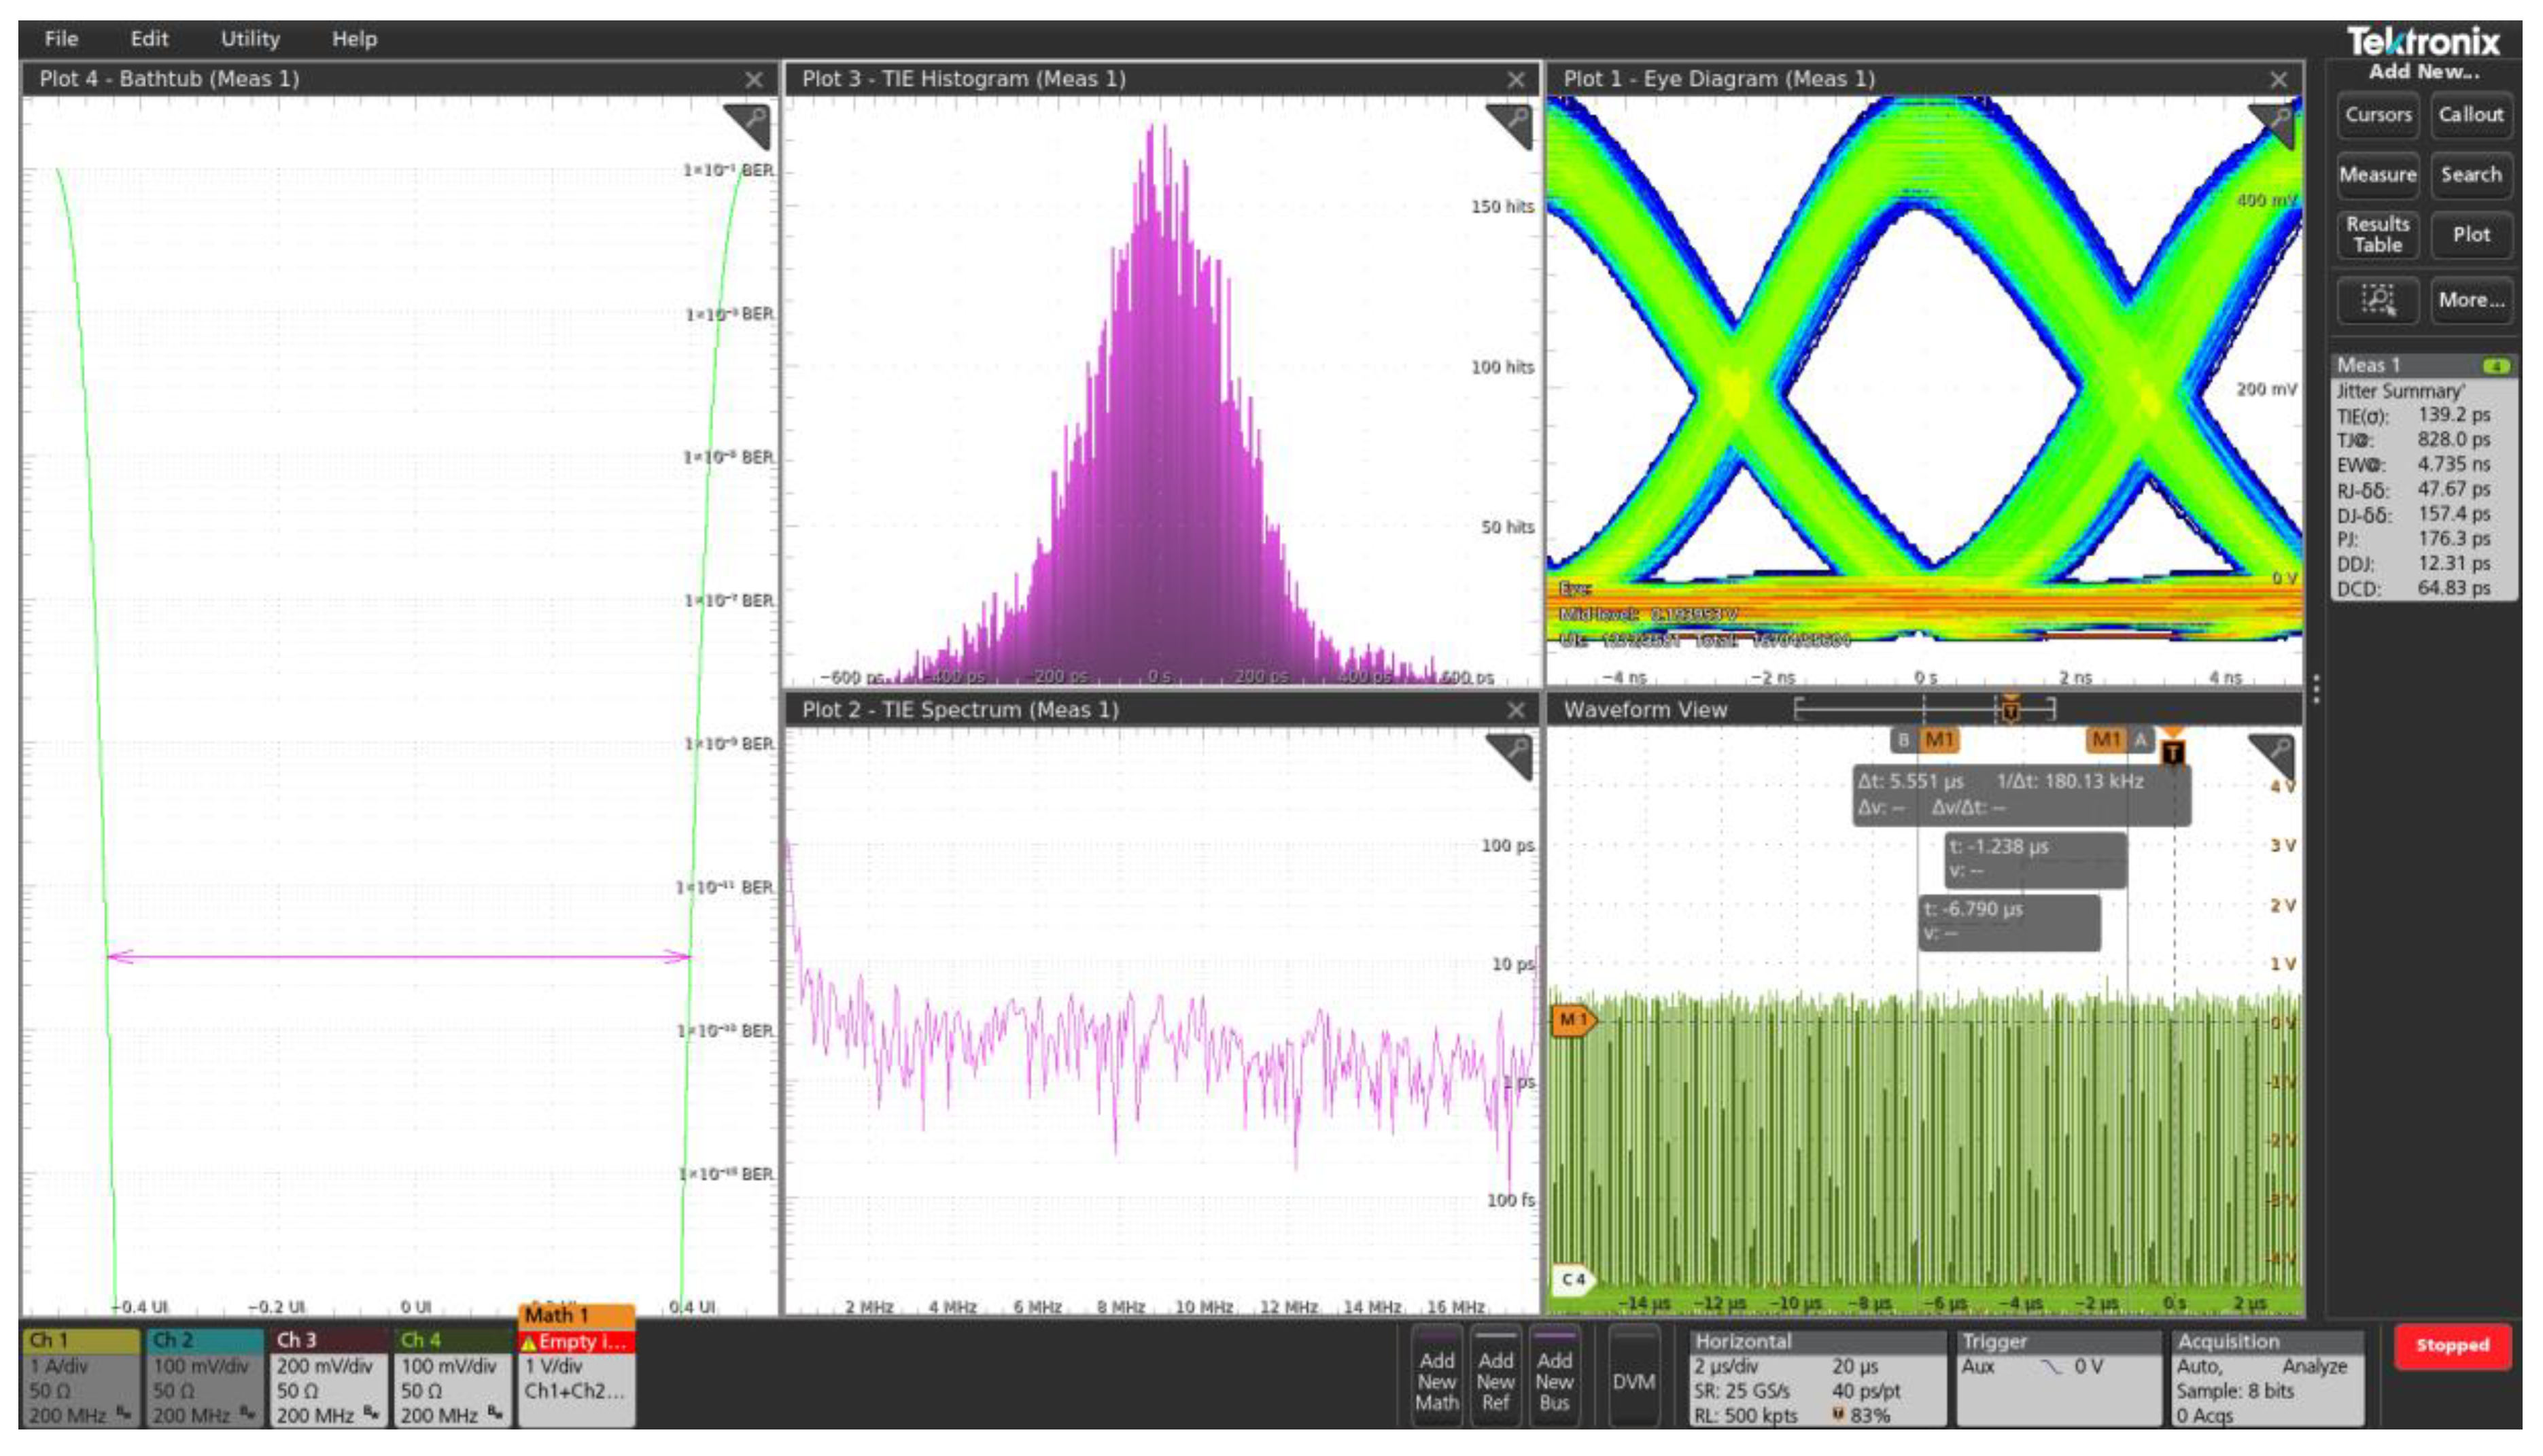
Task: Click the C4 channel handle badge
Action: point(1573,1279)
